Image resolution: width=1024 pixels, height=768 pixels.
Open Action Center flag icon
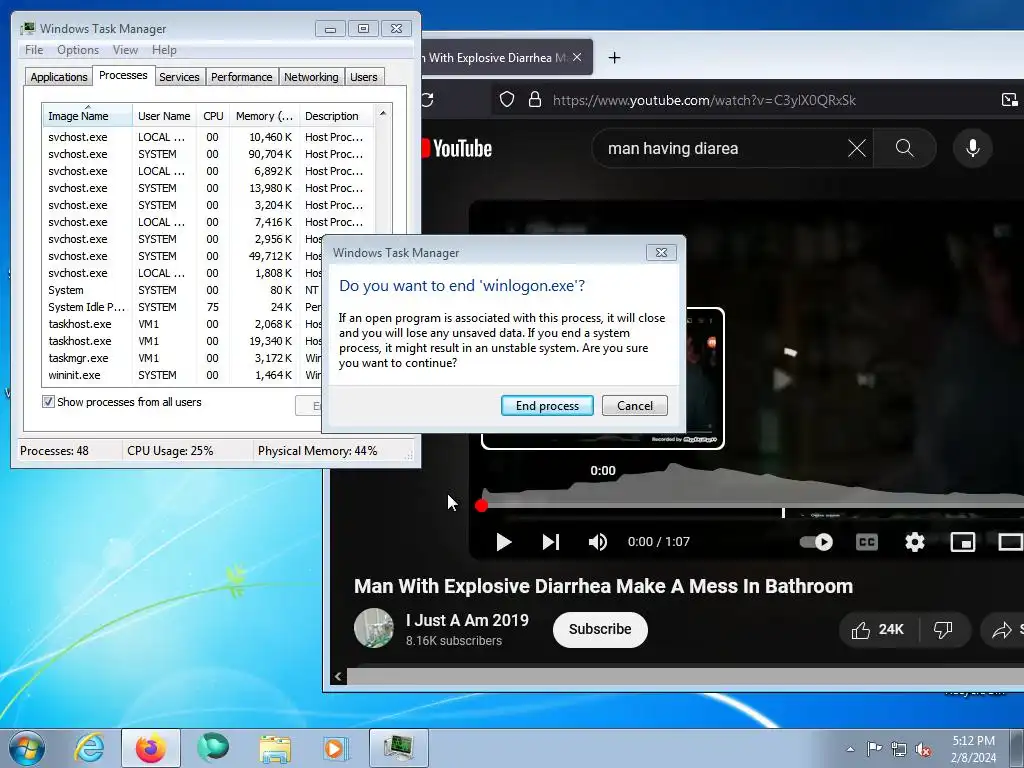(x=874, y=749)
